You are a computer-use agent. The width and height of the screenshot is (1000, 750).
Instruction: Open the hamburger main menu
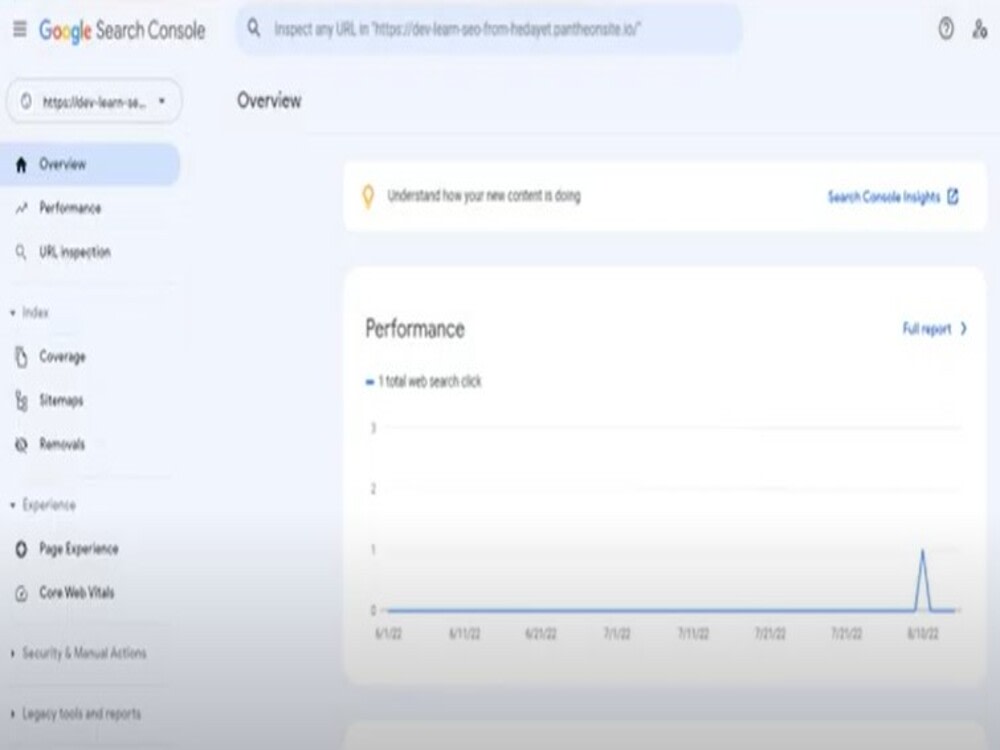point(20,29)
